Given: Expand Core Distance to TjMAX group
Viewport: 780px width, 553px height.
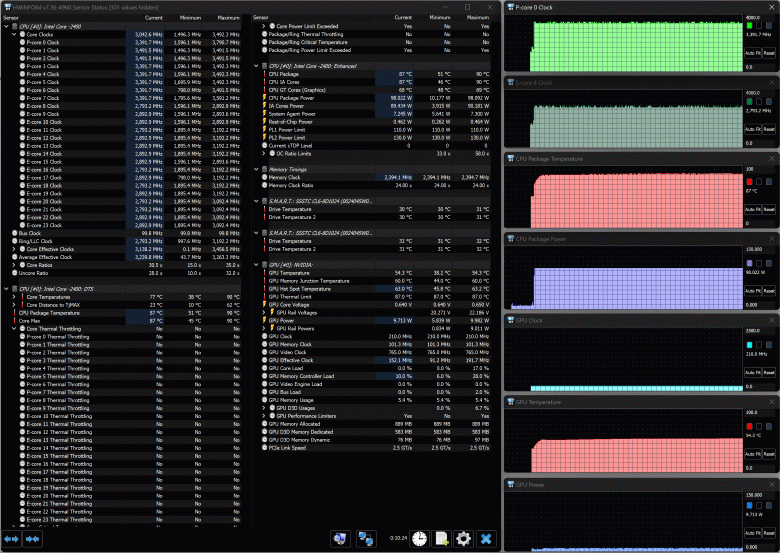Looking at the screenshot, I should point(14,305).
